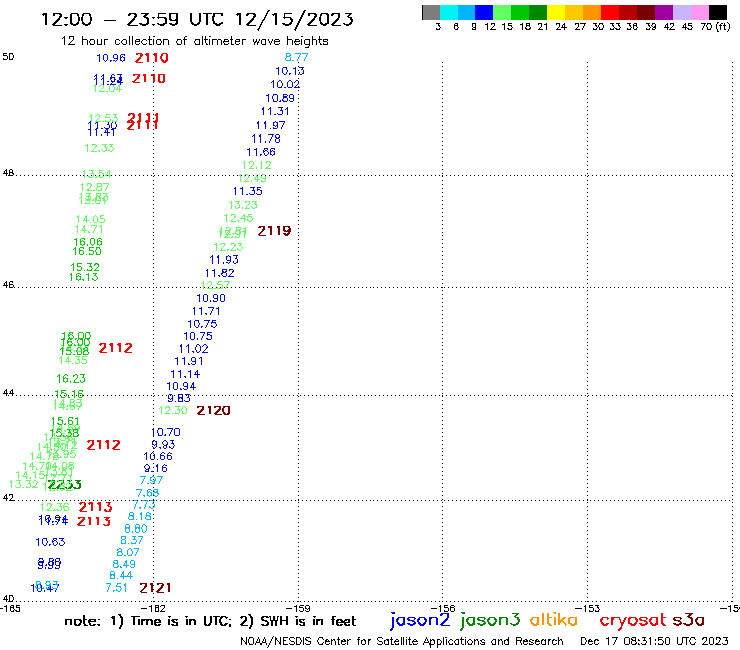This screenshot has width=740, height=650.
Task: Click the 12.33 wave height value
Action: [99, 148]
